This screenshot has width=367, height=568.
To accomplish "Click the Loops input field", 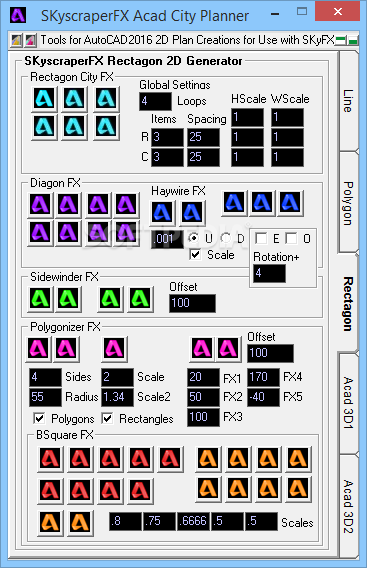I will 155,101.
